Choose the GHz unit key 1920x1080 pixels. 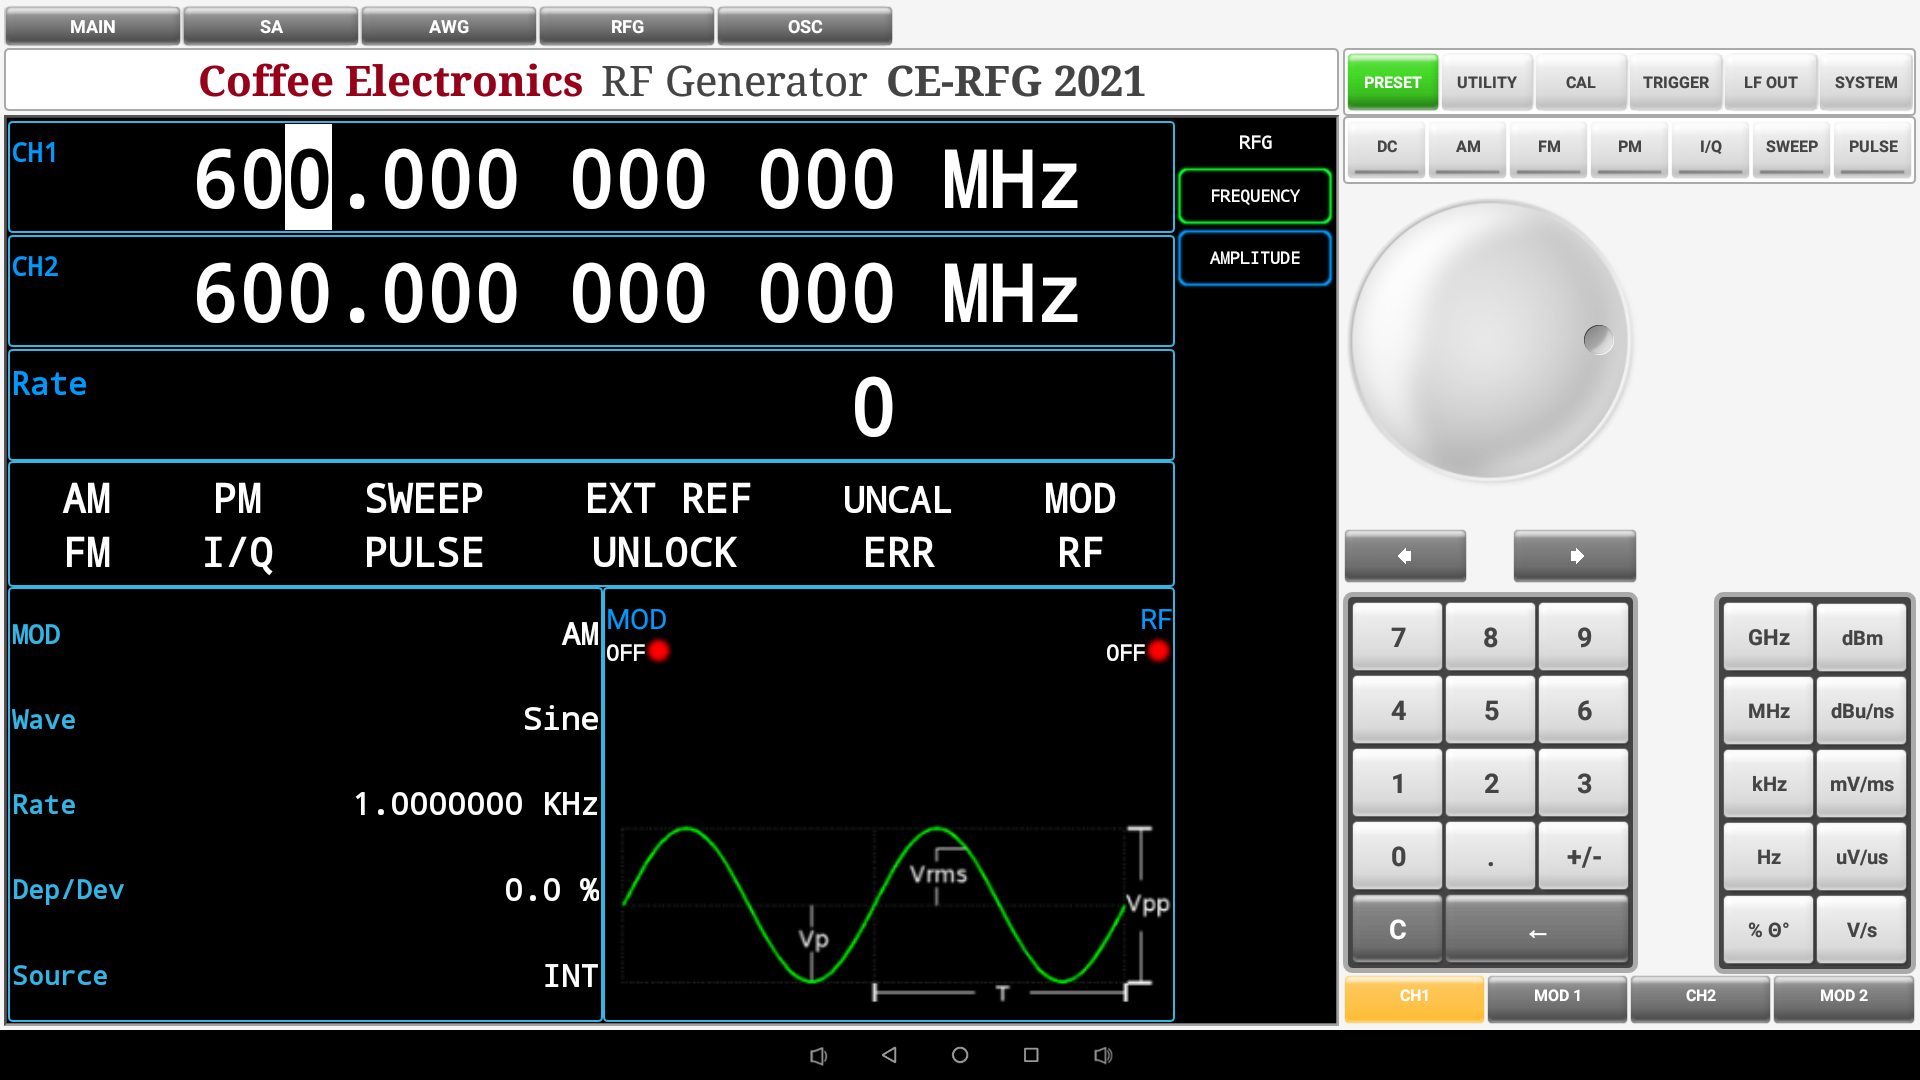(1769, 638)
